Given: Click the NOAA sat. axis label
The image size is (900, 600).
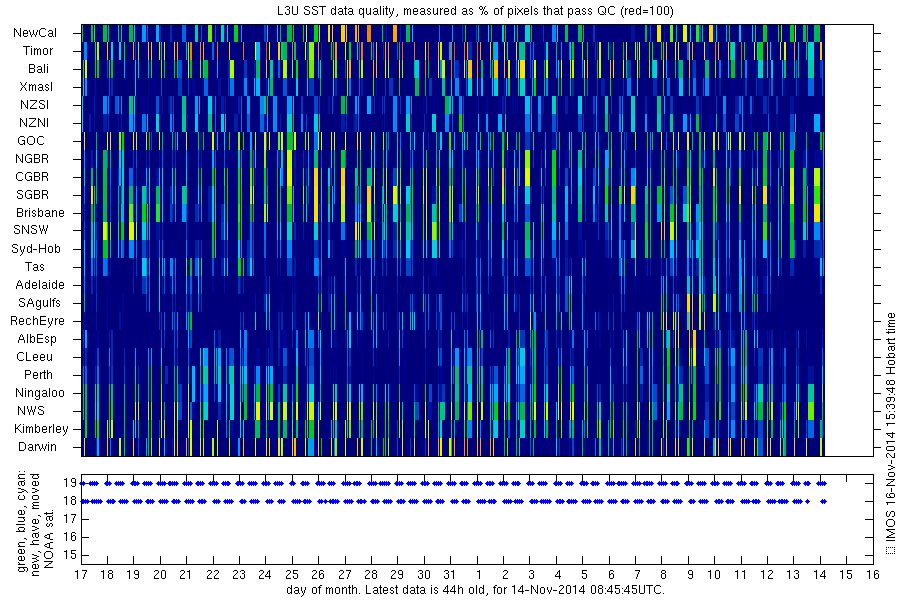Looking at the screenshot, I should pyautogui.click(x=49, y=537).
